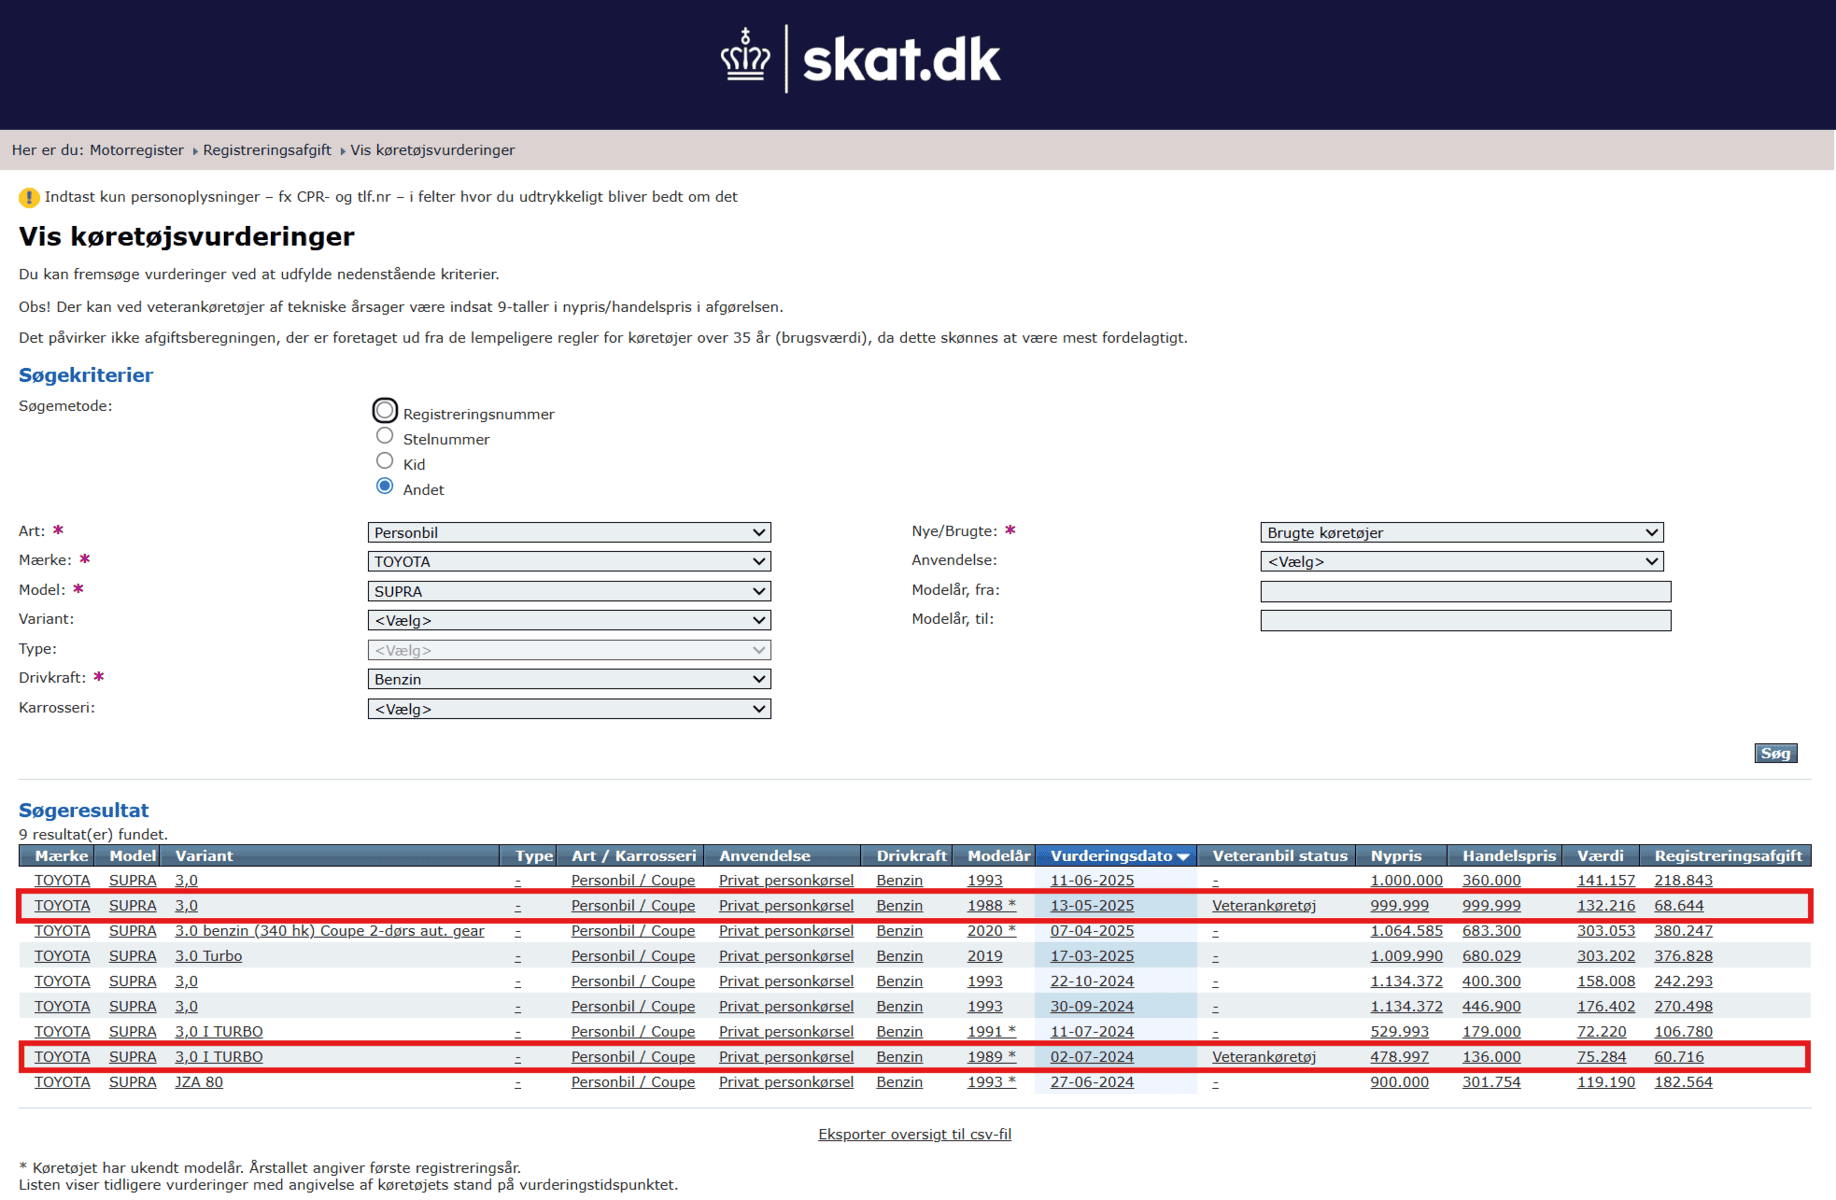Open the Drivkraft dropdown showing Benzin
This screenshot has width=1836, height=1200.
[x=569, y=680]
